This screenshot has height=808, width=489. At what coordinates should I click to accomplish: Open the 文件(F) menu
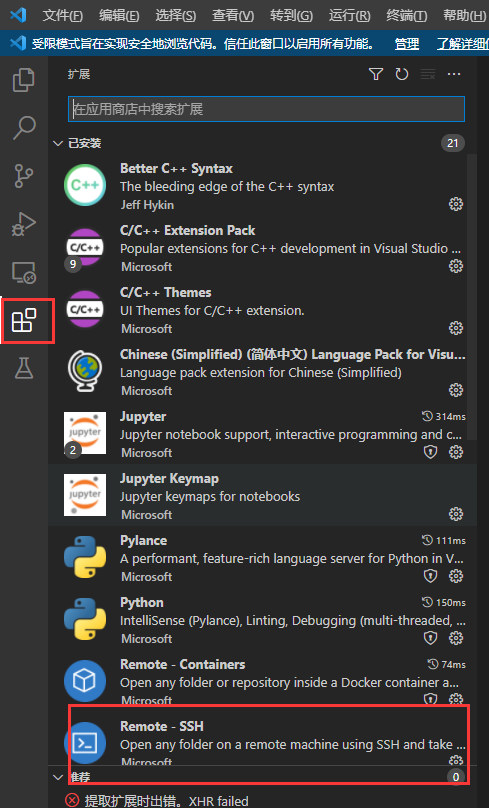tap(62, 15)
